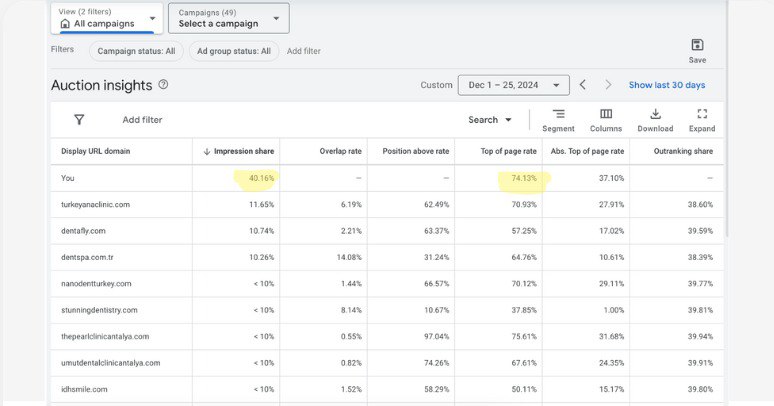Go to previous date range arrow
774x406 pixels.
(583, 85)
